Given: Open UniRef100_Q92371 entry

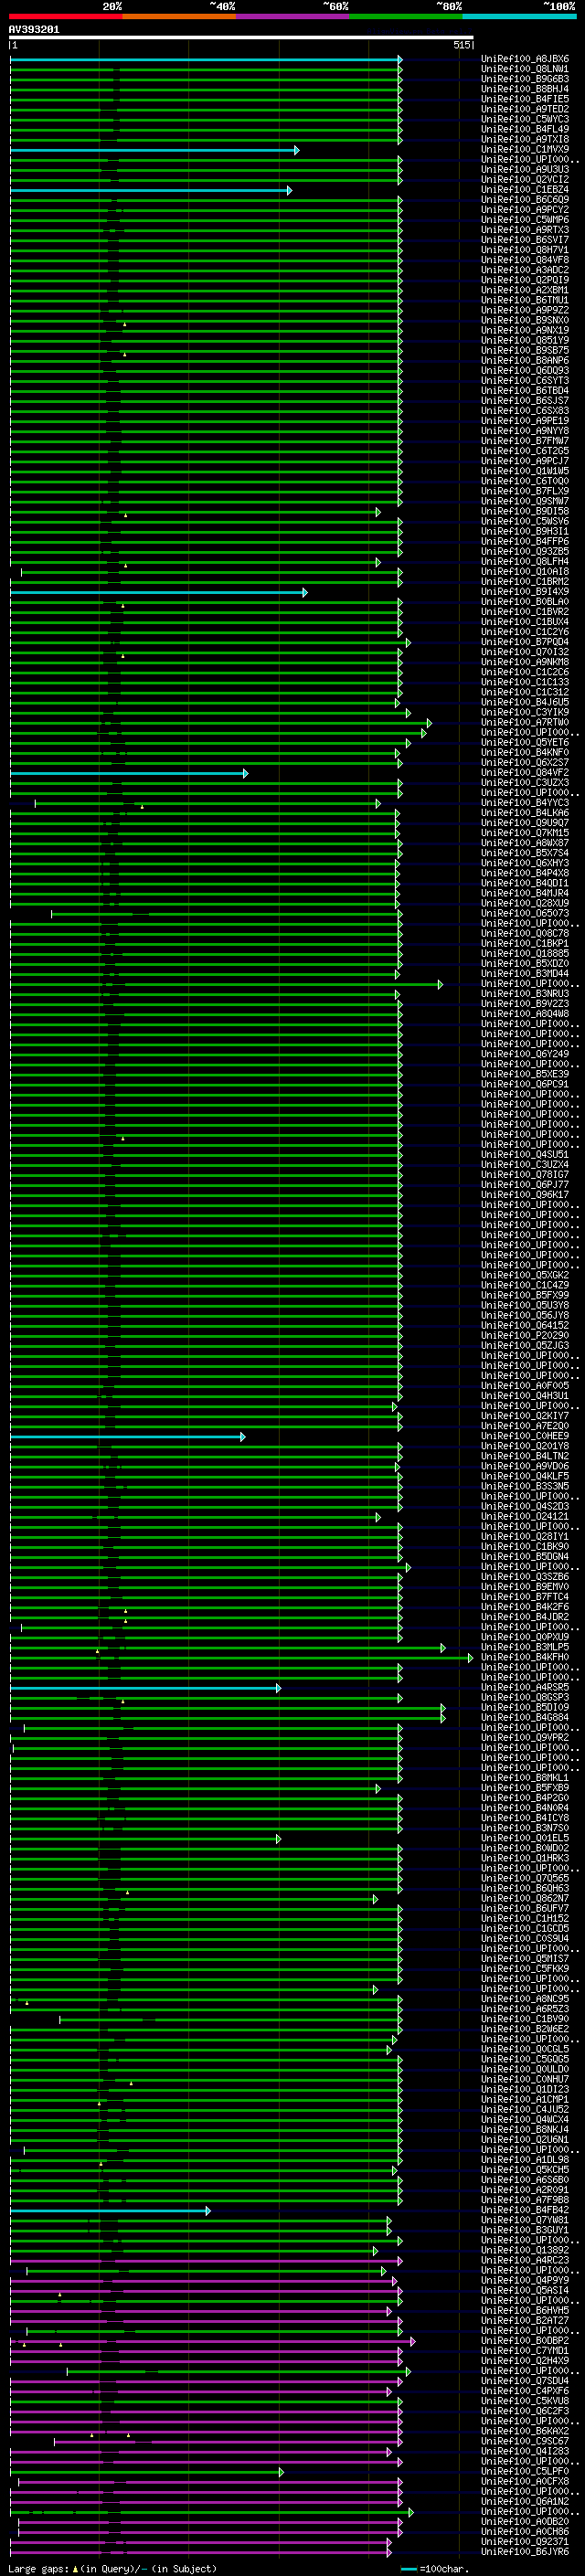Looking at the screenshot, I should (525, 2541).
